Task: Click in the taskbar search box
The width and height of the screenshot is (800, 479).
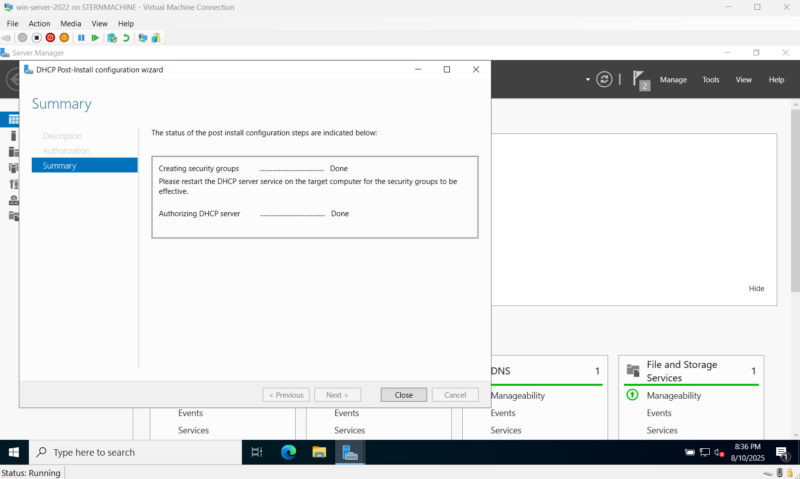Action: click(x=135, y=452)
